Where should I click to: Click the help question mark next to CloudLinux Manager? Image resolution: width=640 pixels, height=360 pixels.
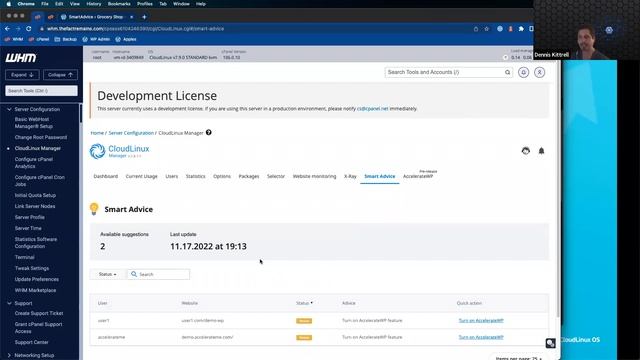209,133
